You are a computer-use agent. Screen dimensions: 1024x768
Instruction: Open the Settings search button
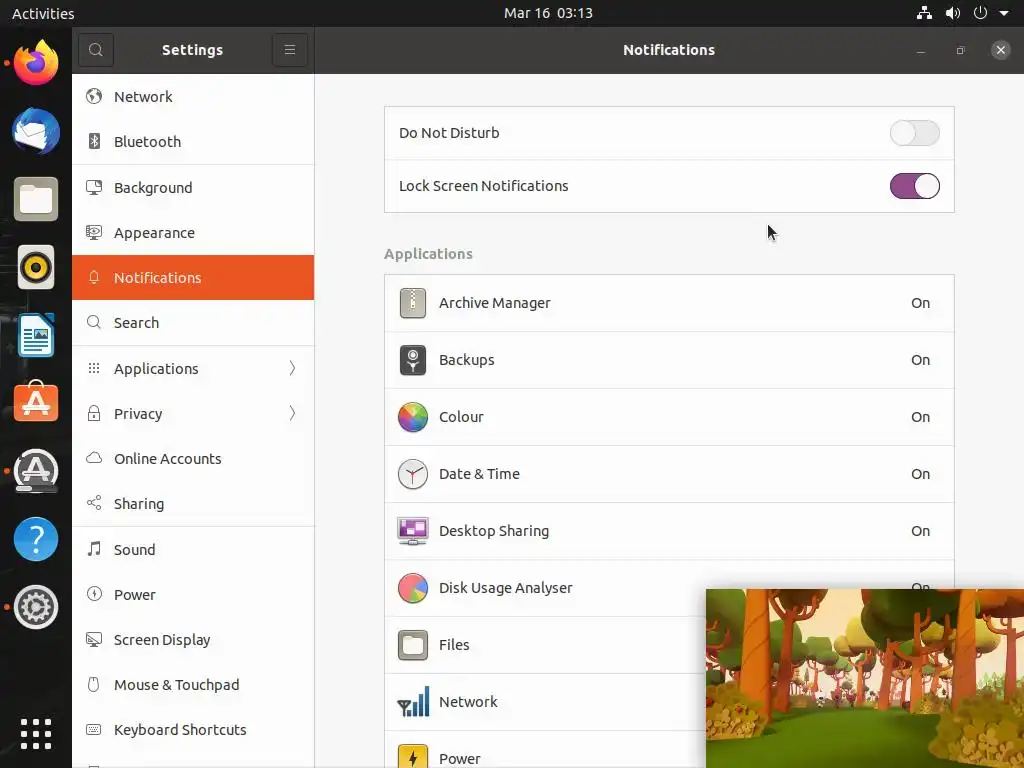coord(96,50)
